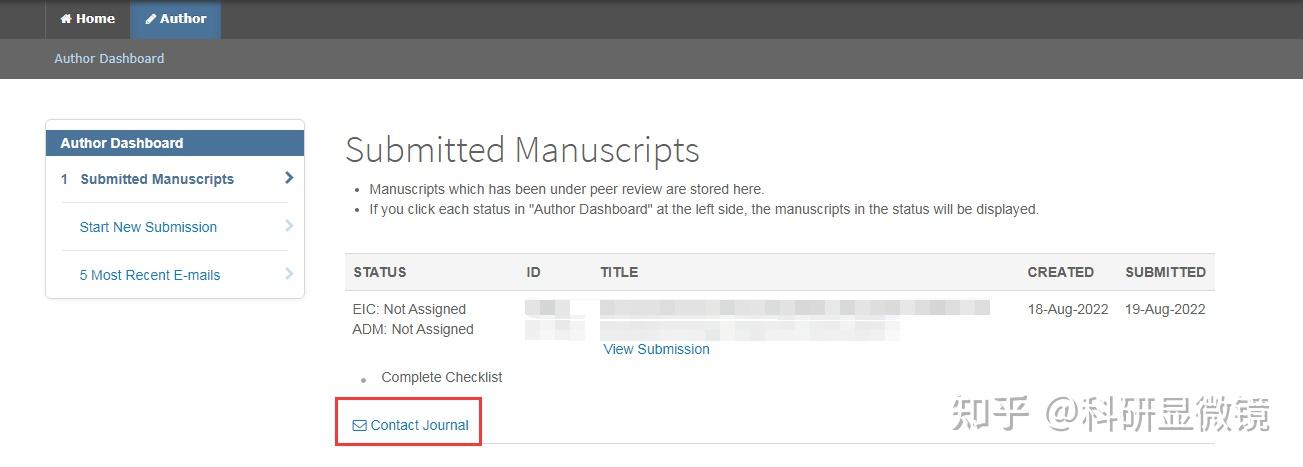The width and height of the screenshot is (1303, 467).
Task: Go to the Author Dashboard breadcrumb link
Action: click(109, 58)
